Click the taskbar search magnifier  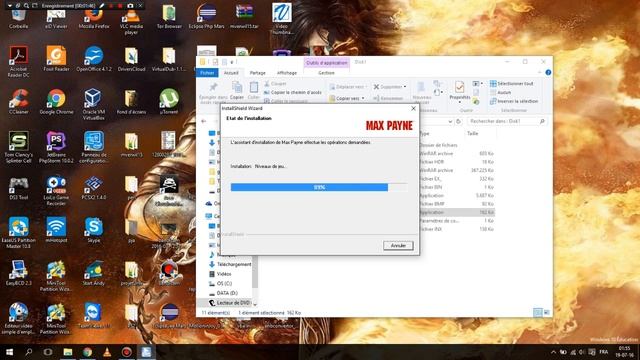29,352
